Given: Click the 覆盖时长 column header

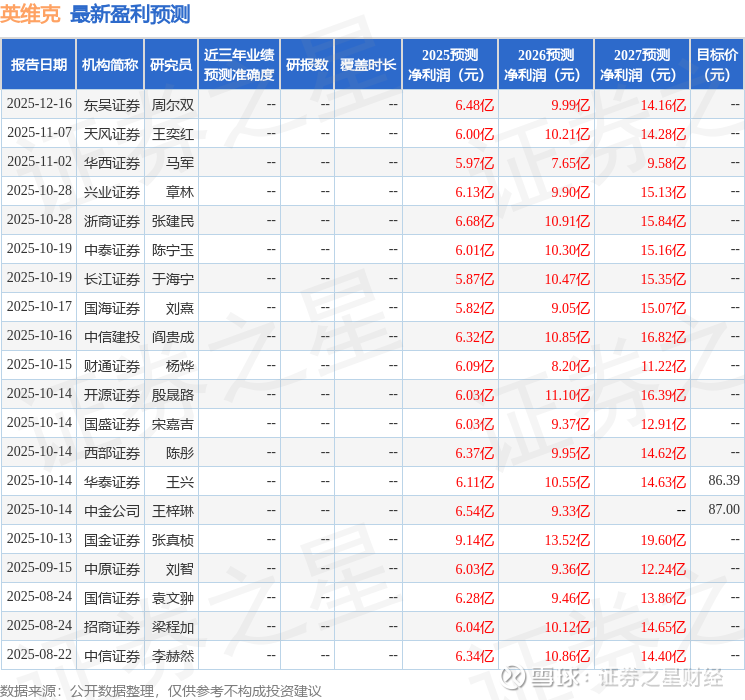Looking at the screenshot, I should pyautogui.click(x=368, y=65).
